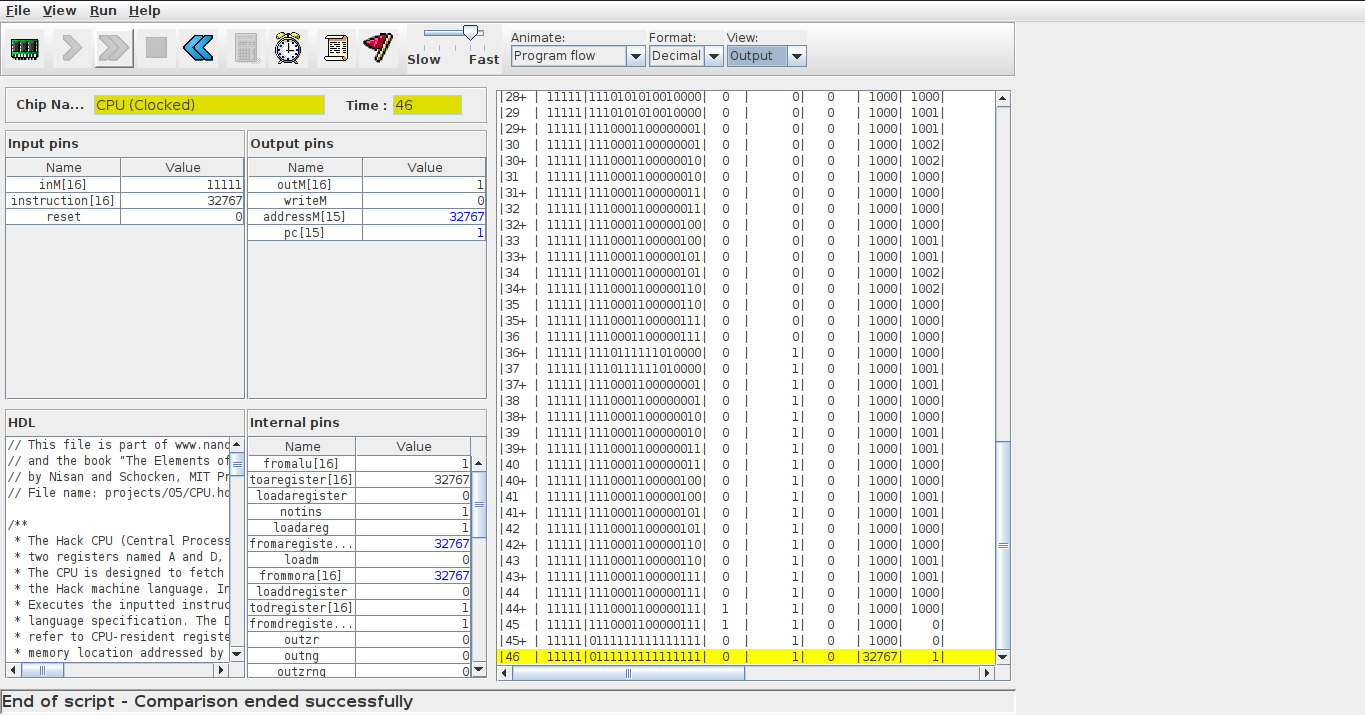
Task: Click the Slow/Fast speed slider handle
Action: (x=470, y=33)
